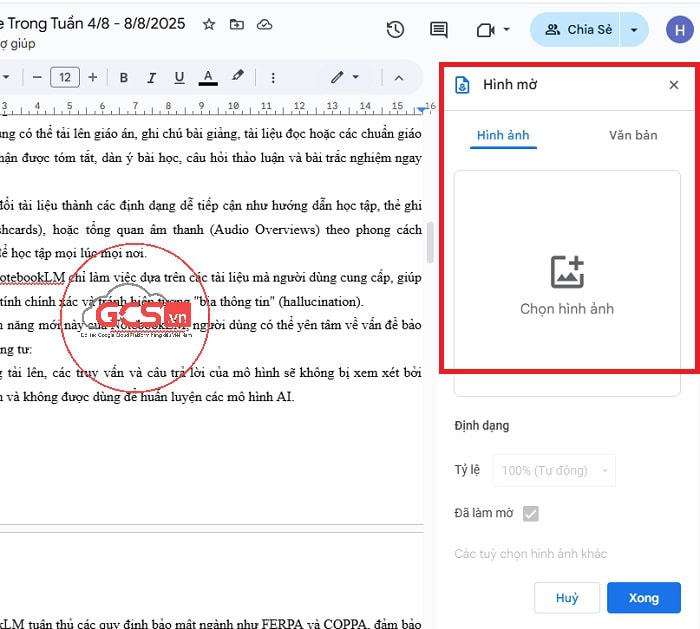Apply italic formatting
This screenshot has height=629, width=700.
coord(152,77)
